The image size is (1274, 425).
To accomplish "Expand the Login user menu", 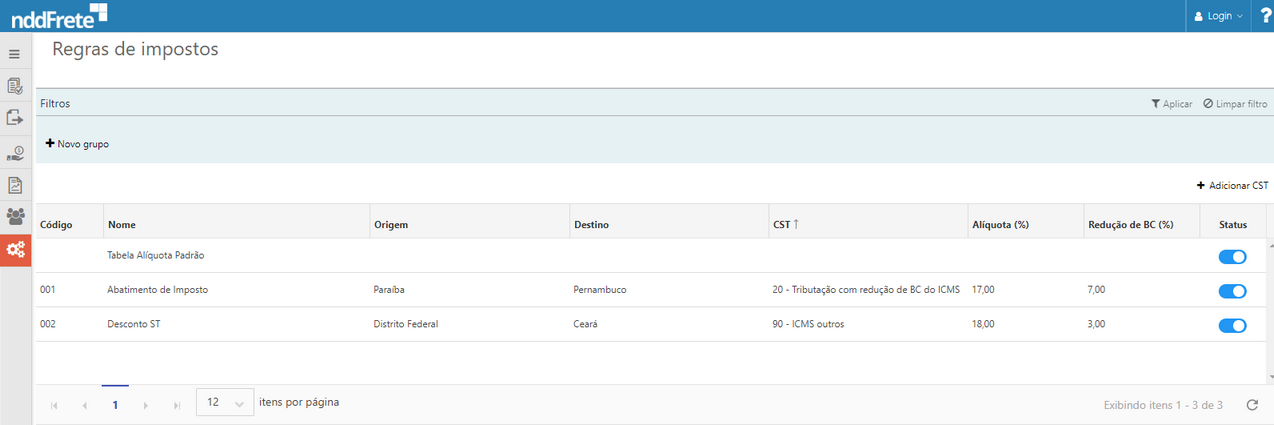I will (1218, 16).
